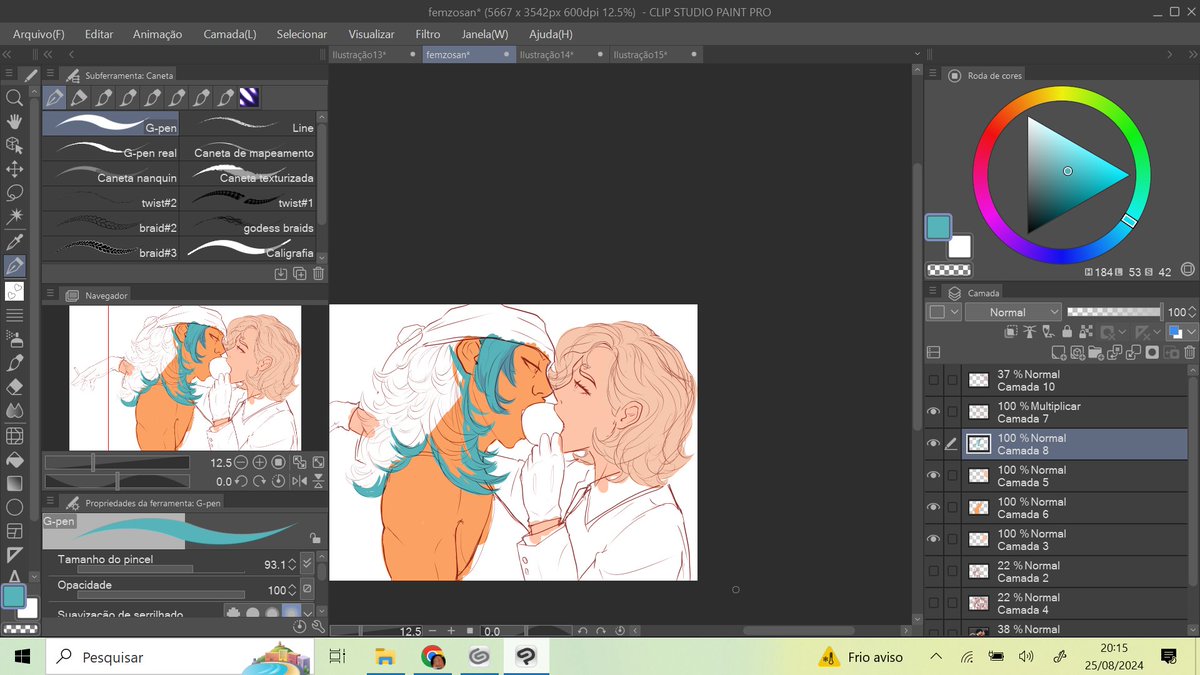Select the Frame border panel tool
The width and height of the screenshot is (1200, 675).
[14, 531]
